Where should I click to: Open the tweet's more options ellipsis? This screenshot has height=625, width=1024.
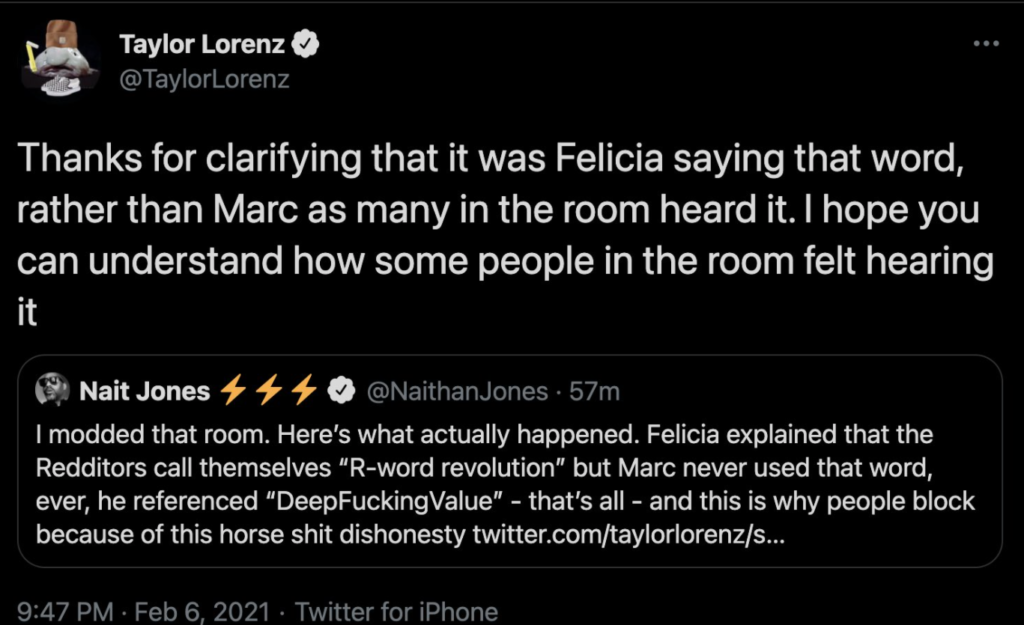point(986,44)
